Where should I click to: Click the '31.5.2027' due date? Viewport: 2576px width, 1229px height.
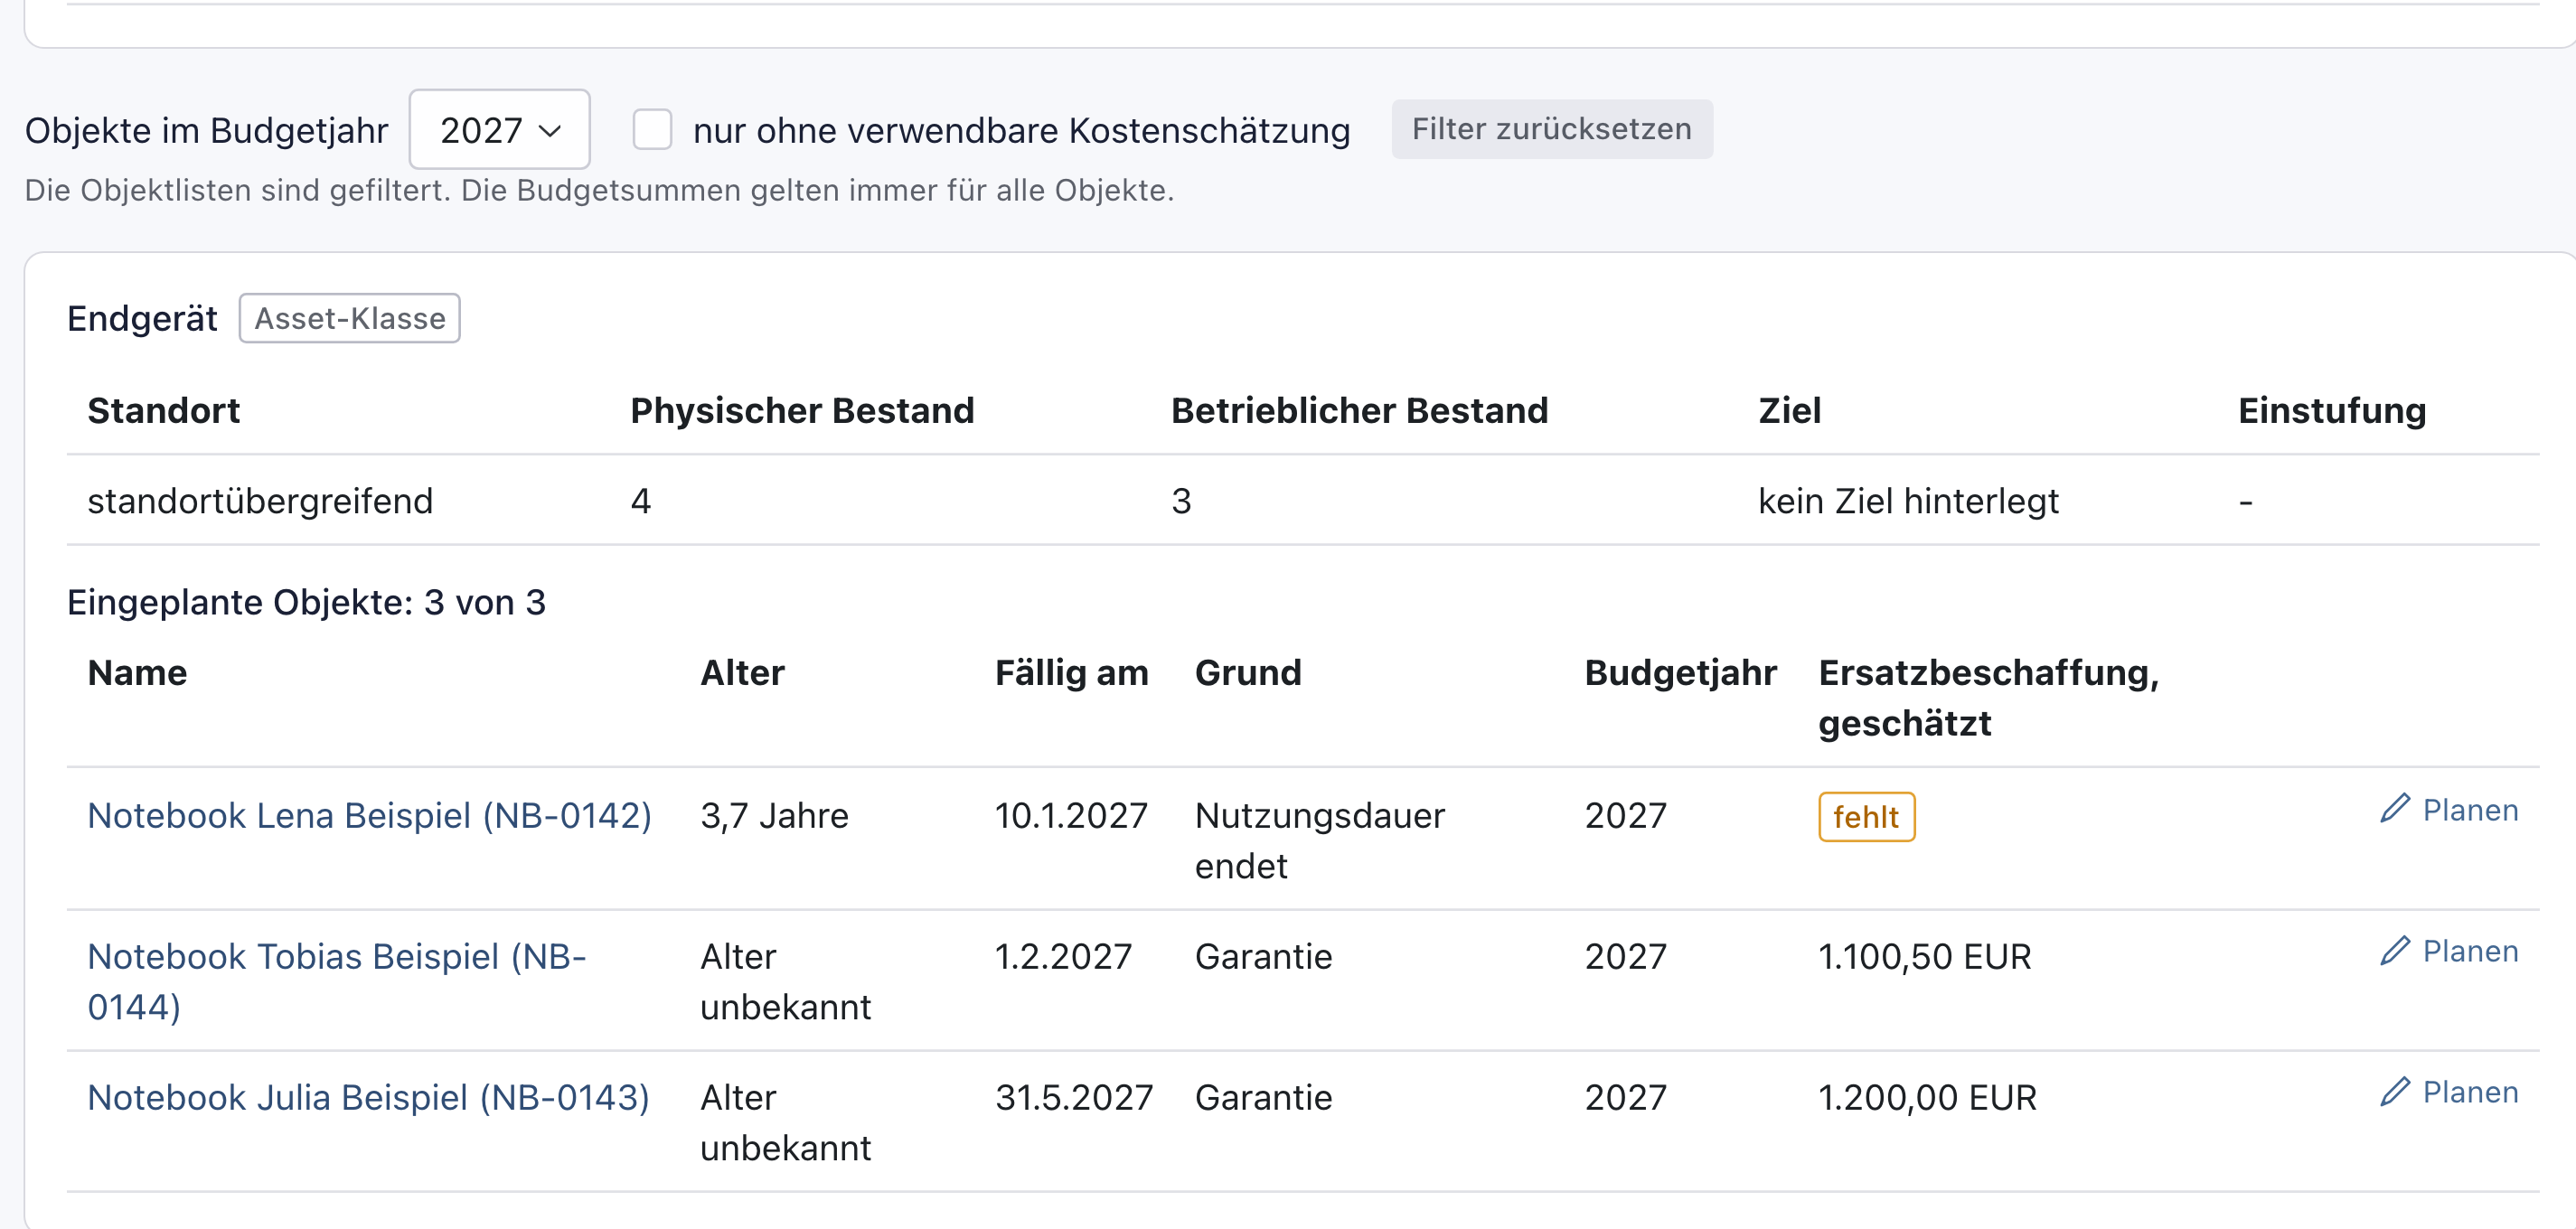click(x=1074, y=1098)
